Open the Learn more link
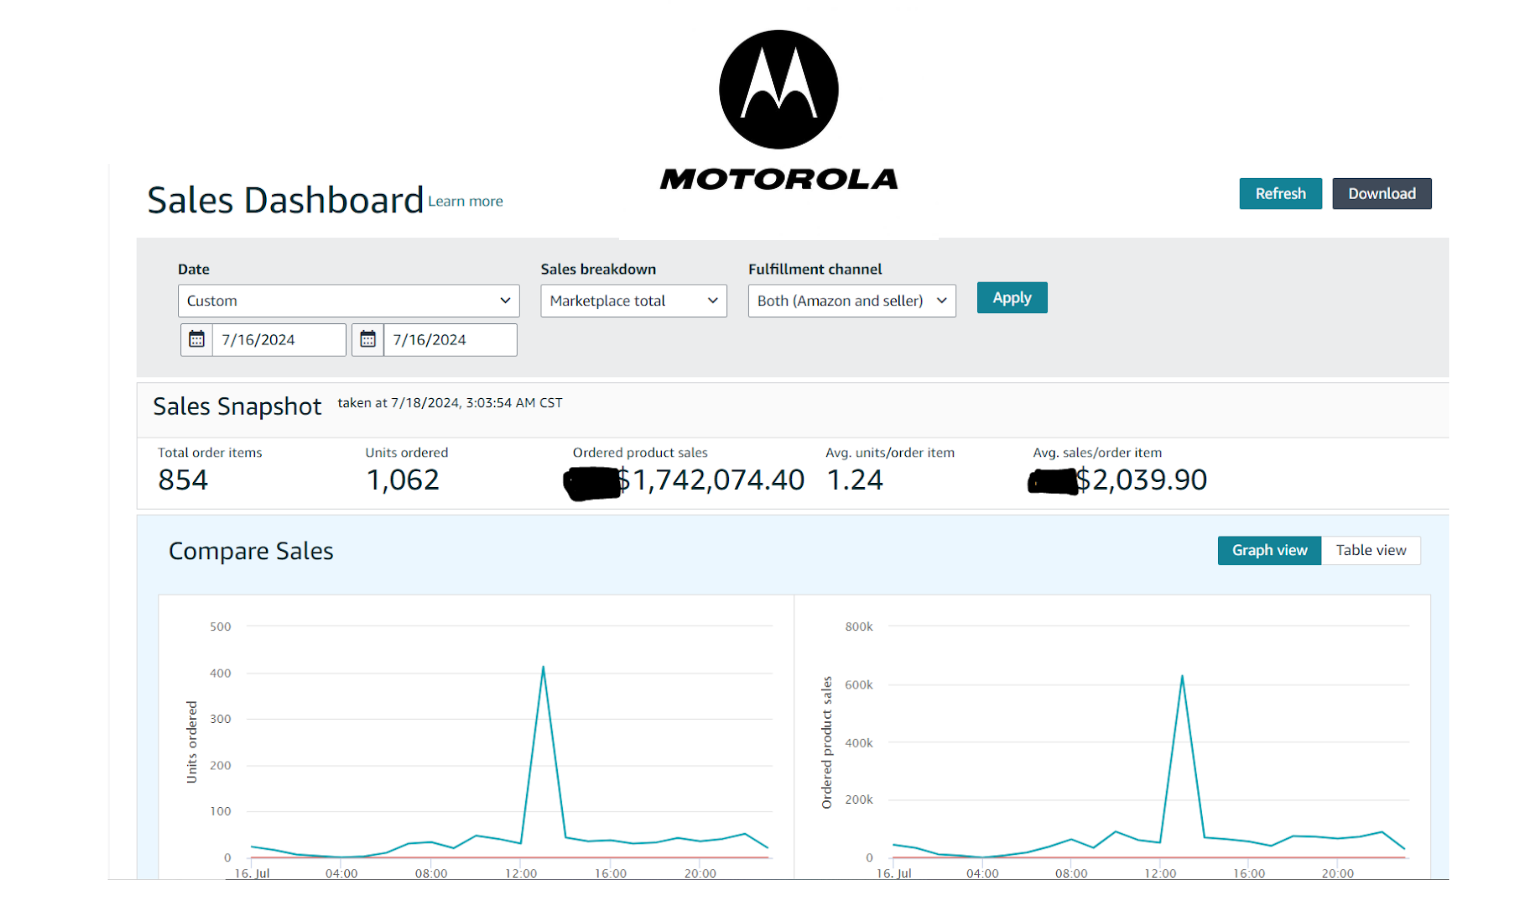The width and height of the screenshot is (1540, 898). pyautogui.click(x=465, y=200)
